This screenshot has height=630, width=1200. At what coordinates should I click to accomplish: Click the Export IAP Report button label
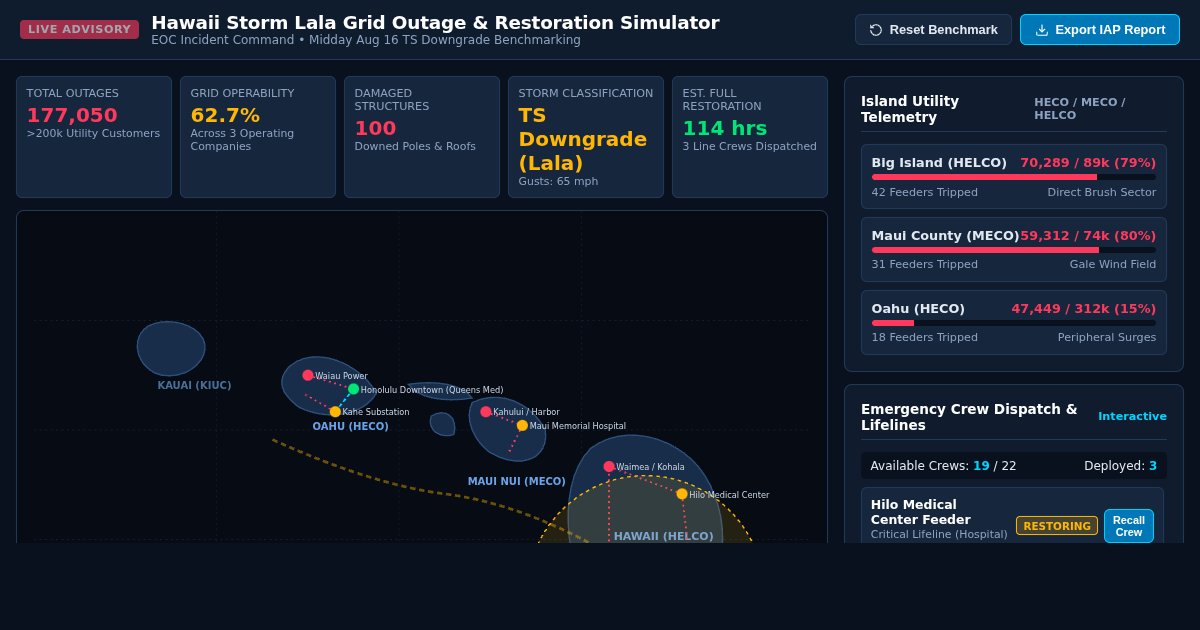pos(1110,30)
